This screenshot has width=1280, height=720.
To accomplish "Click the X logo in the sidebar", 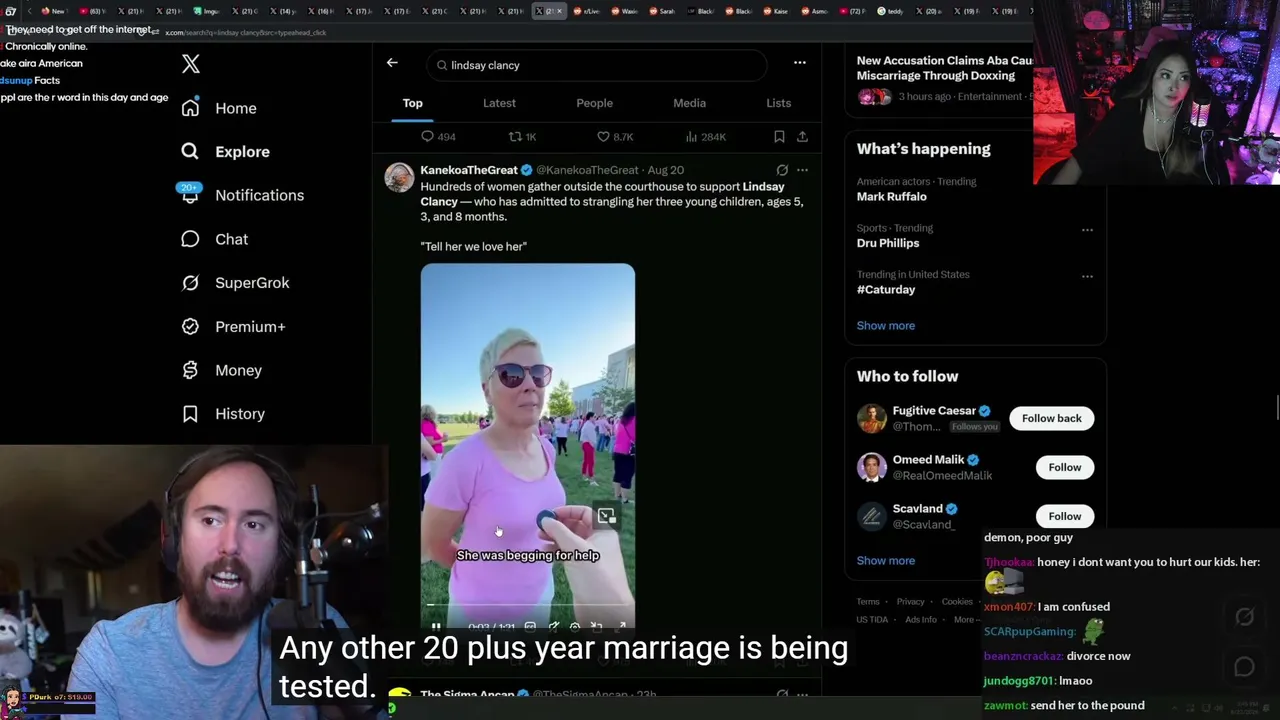I will 191,65.
